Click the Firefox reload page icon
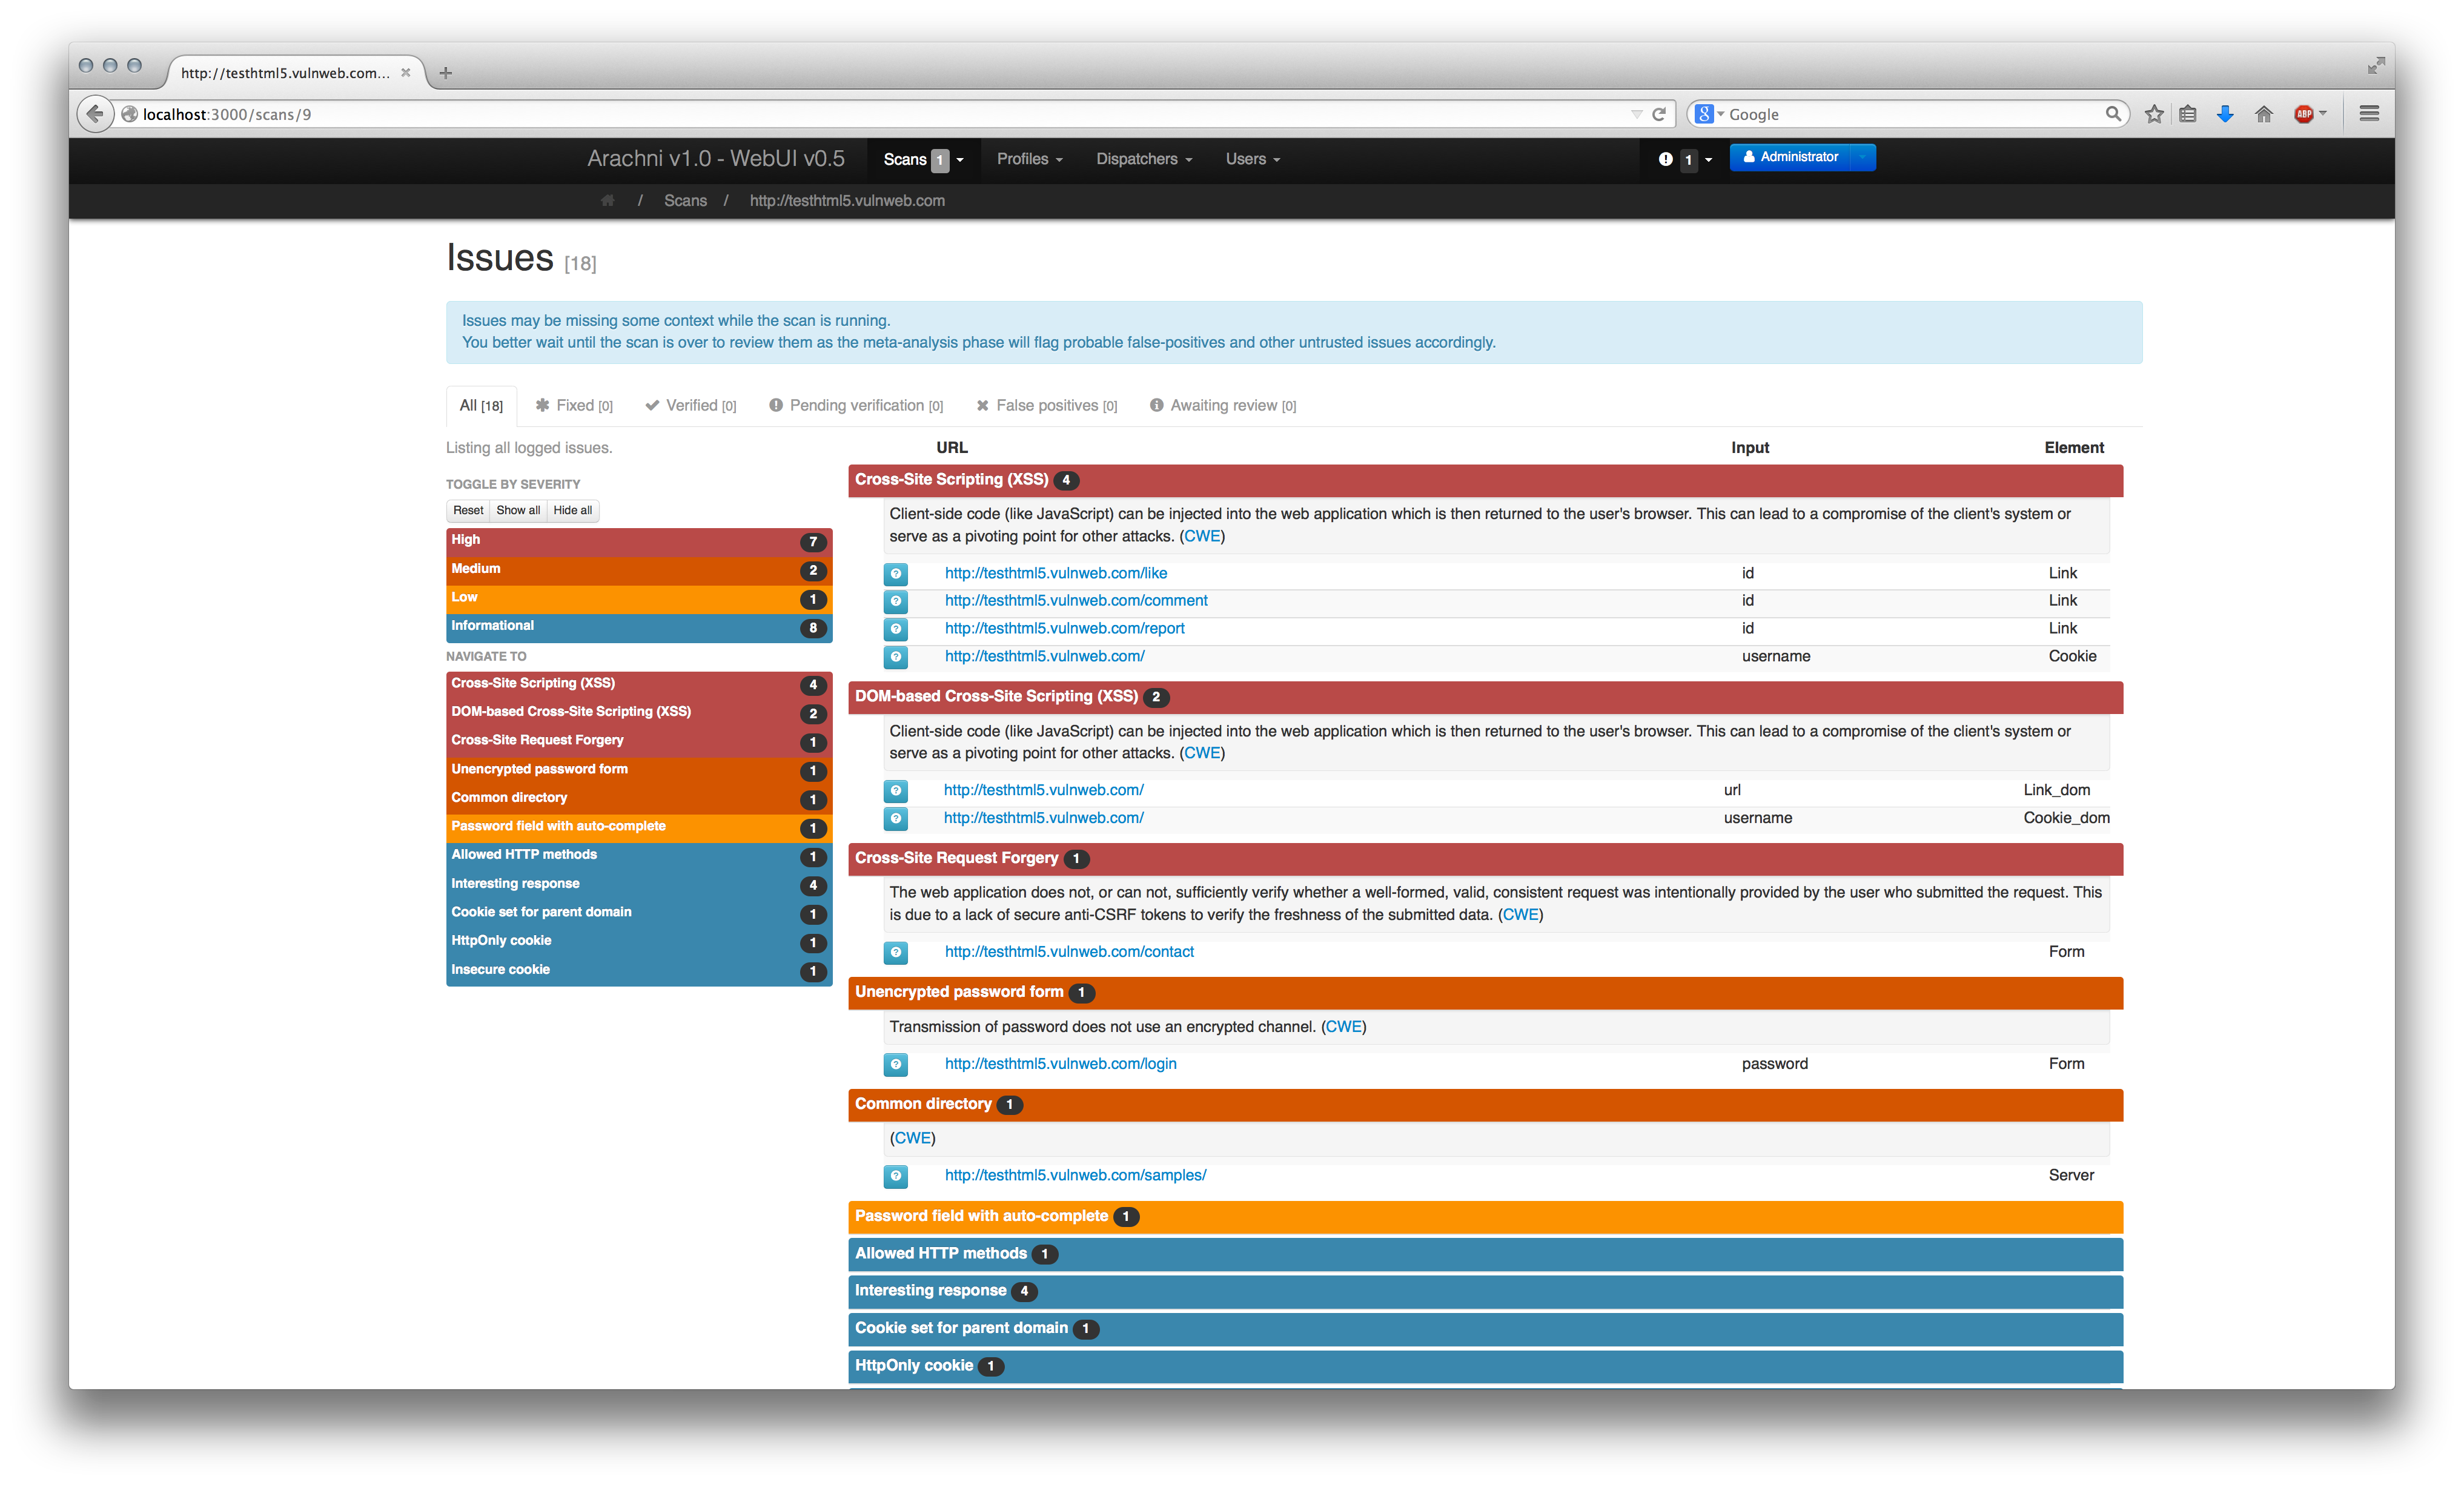 1659,114
